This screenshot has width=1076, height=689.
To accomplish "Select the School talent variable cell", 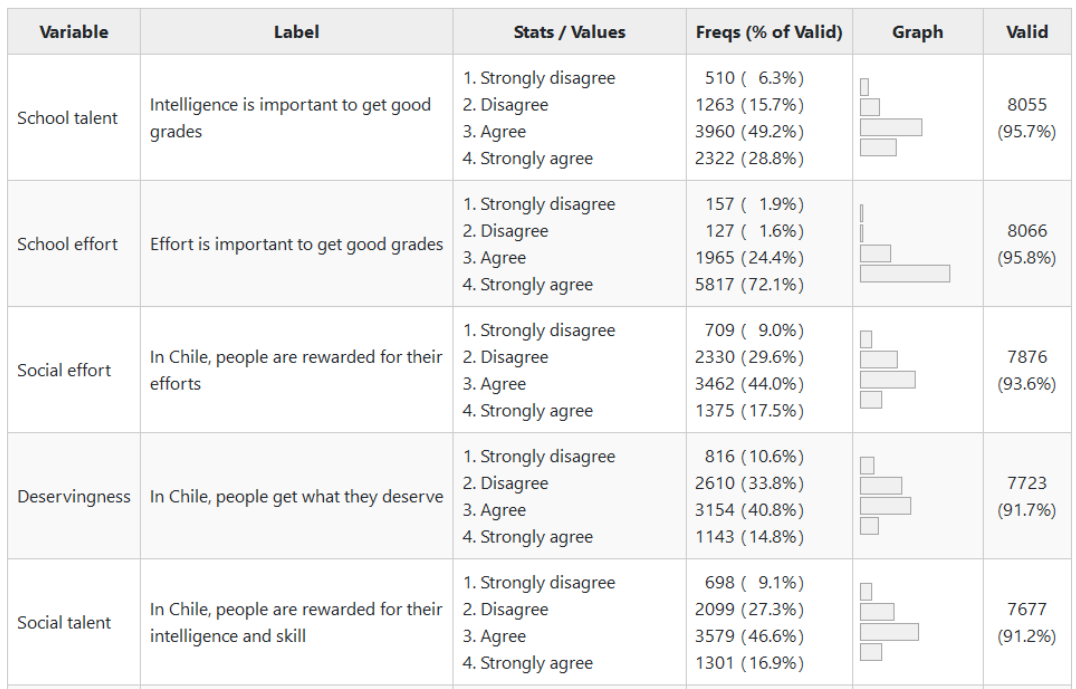I will 67,118.
